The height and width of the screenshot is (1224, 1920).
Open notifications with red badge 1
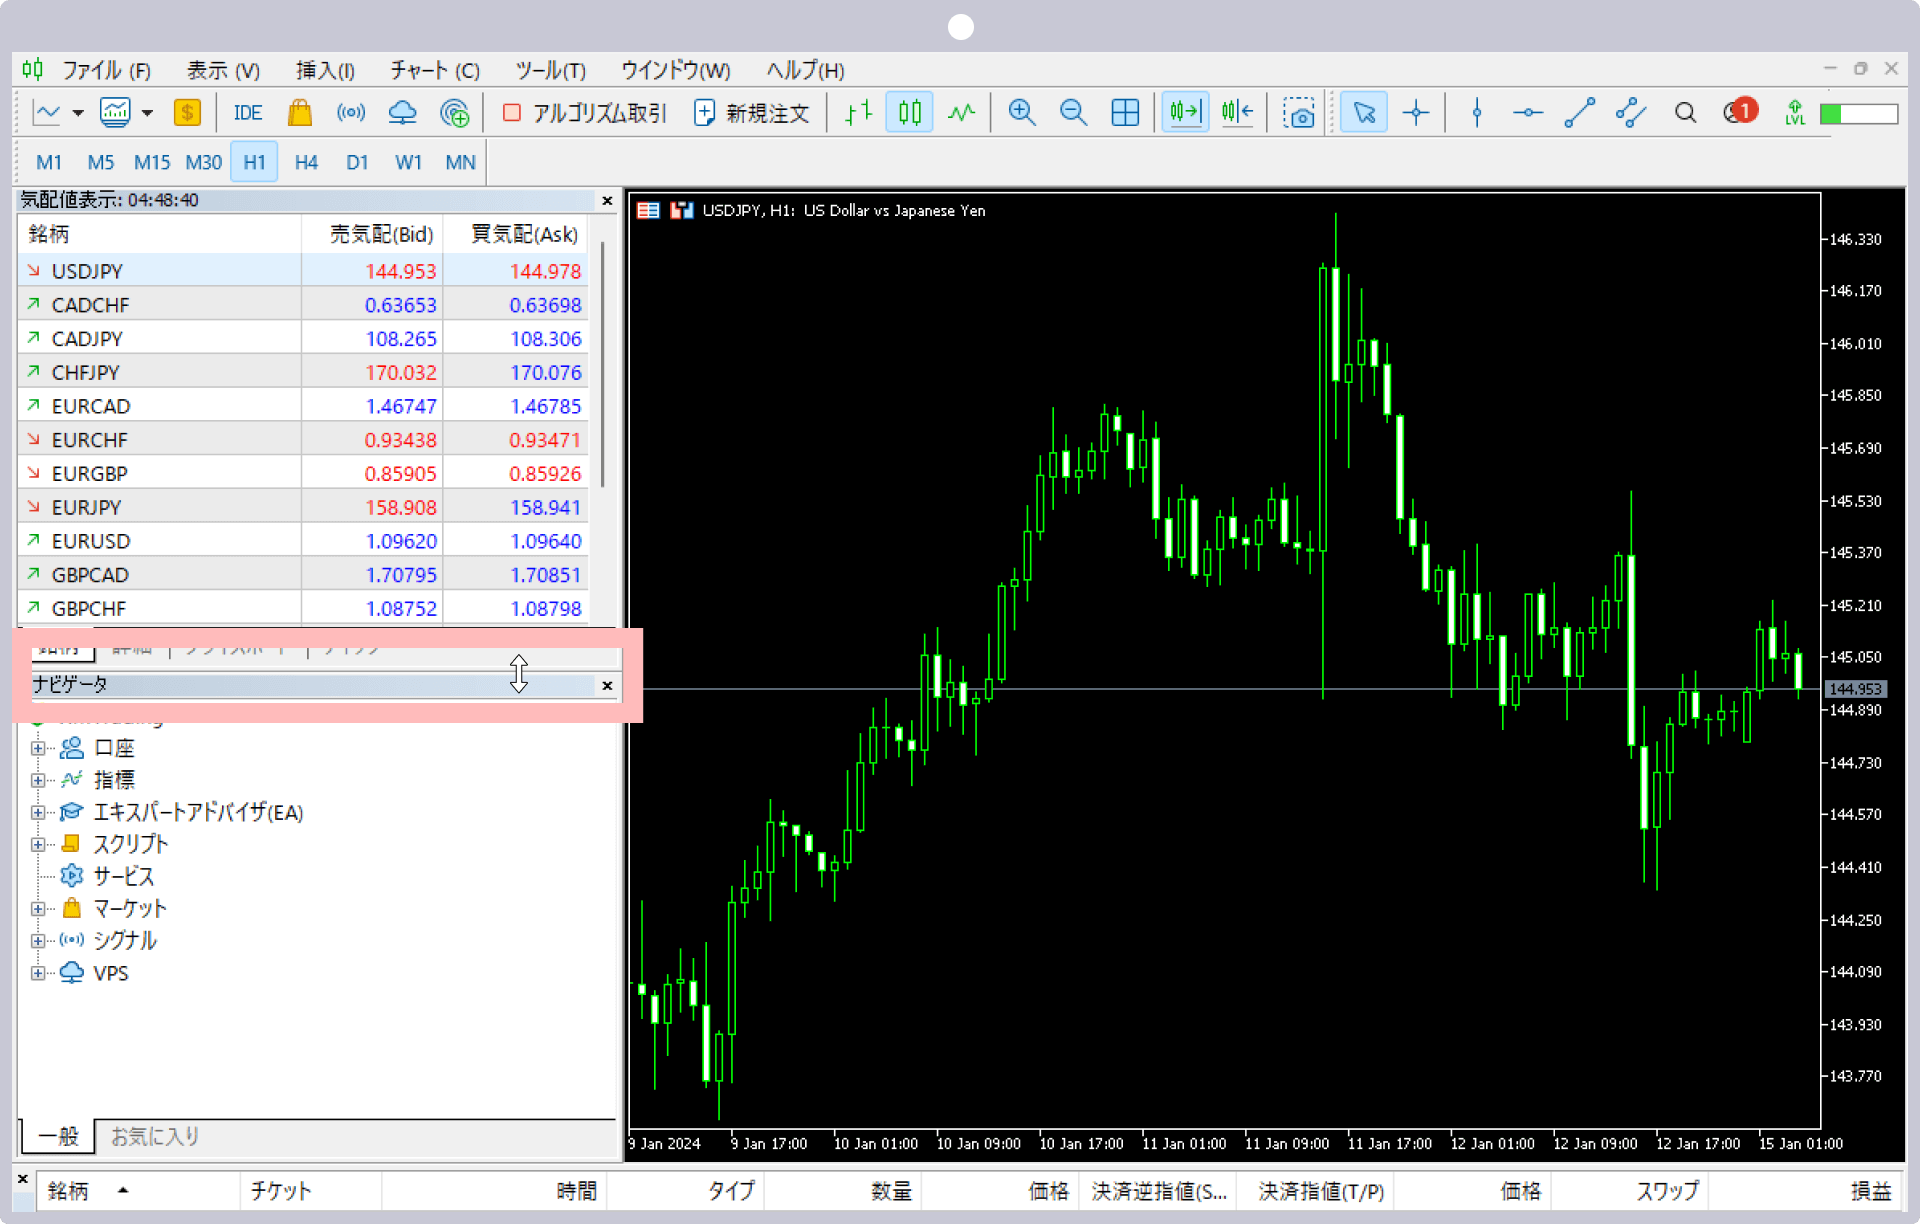point(1740,111)
